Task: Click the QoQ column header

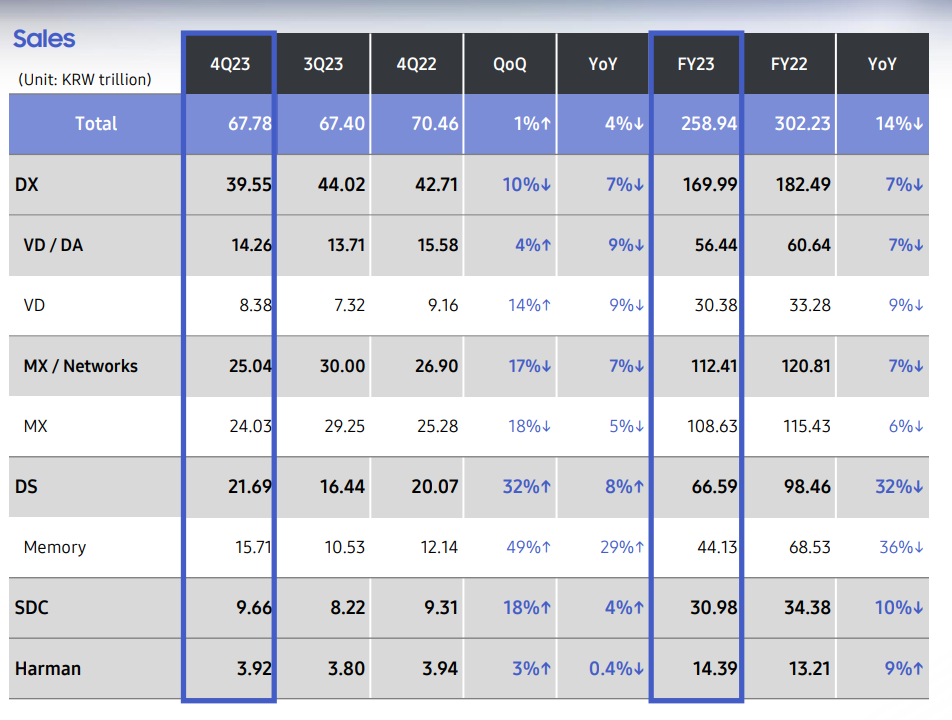Action: (x=510, y=64)
